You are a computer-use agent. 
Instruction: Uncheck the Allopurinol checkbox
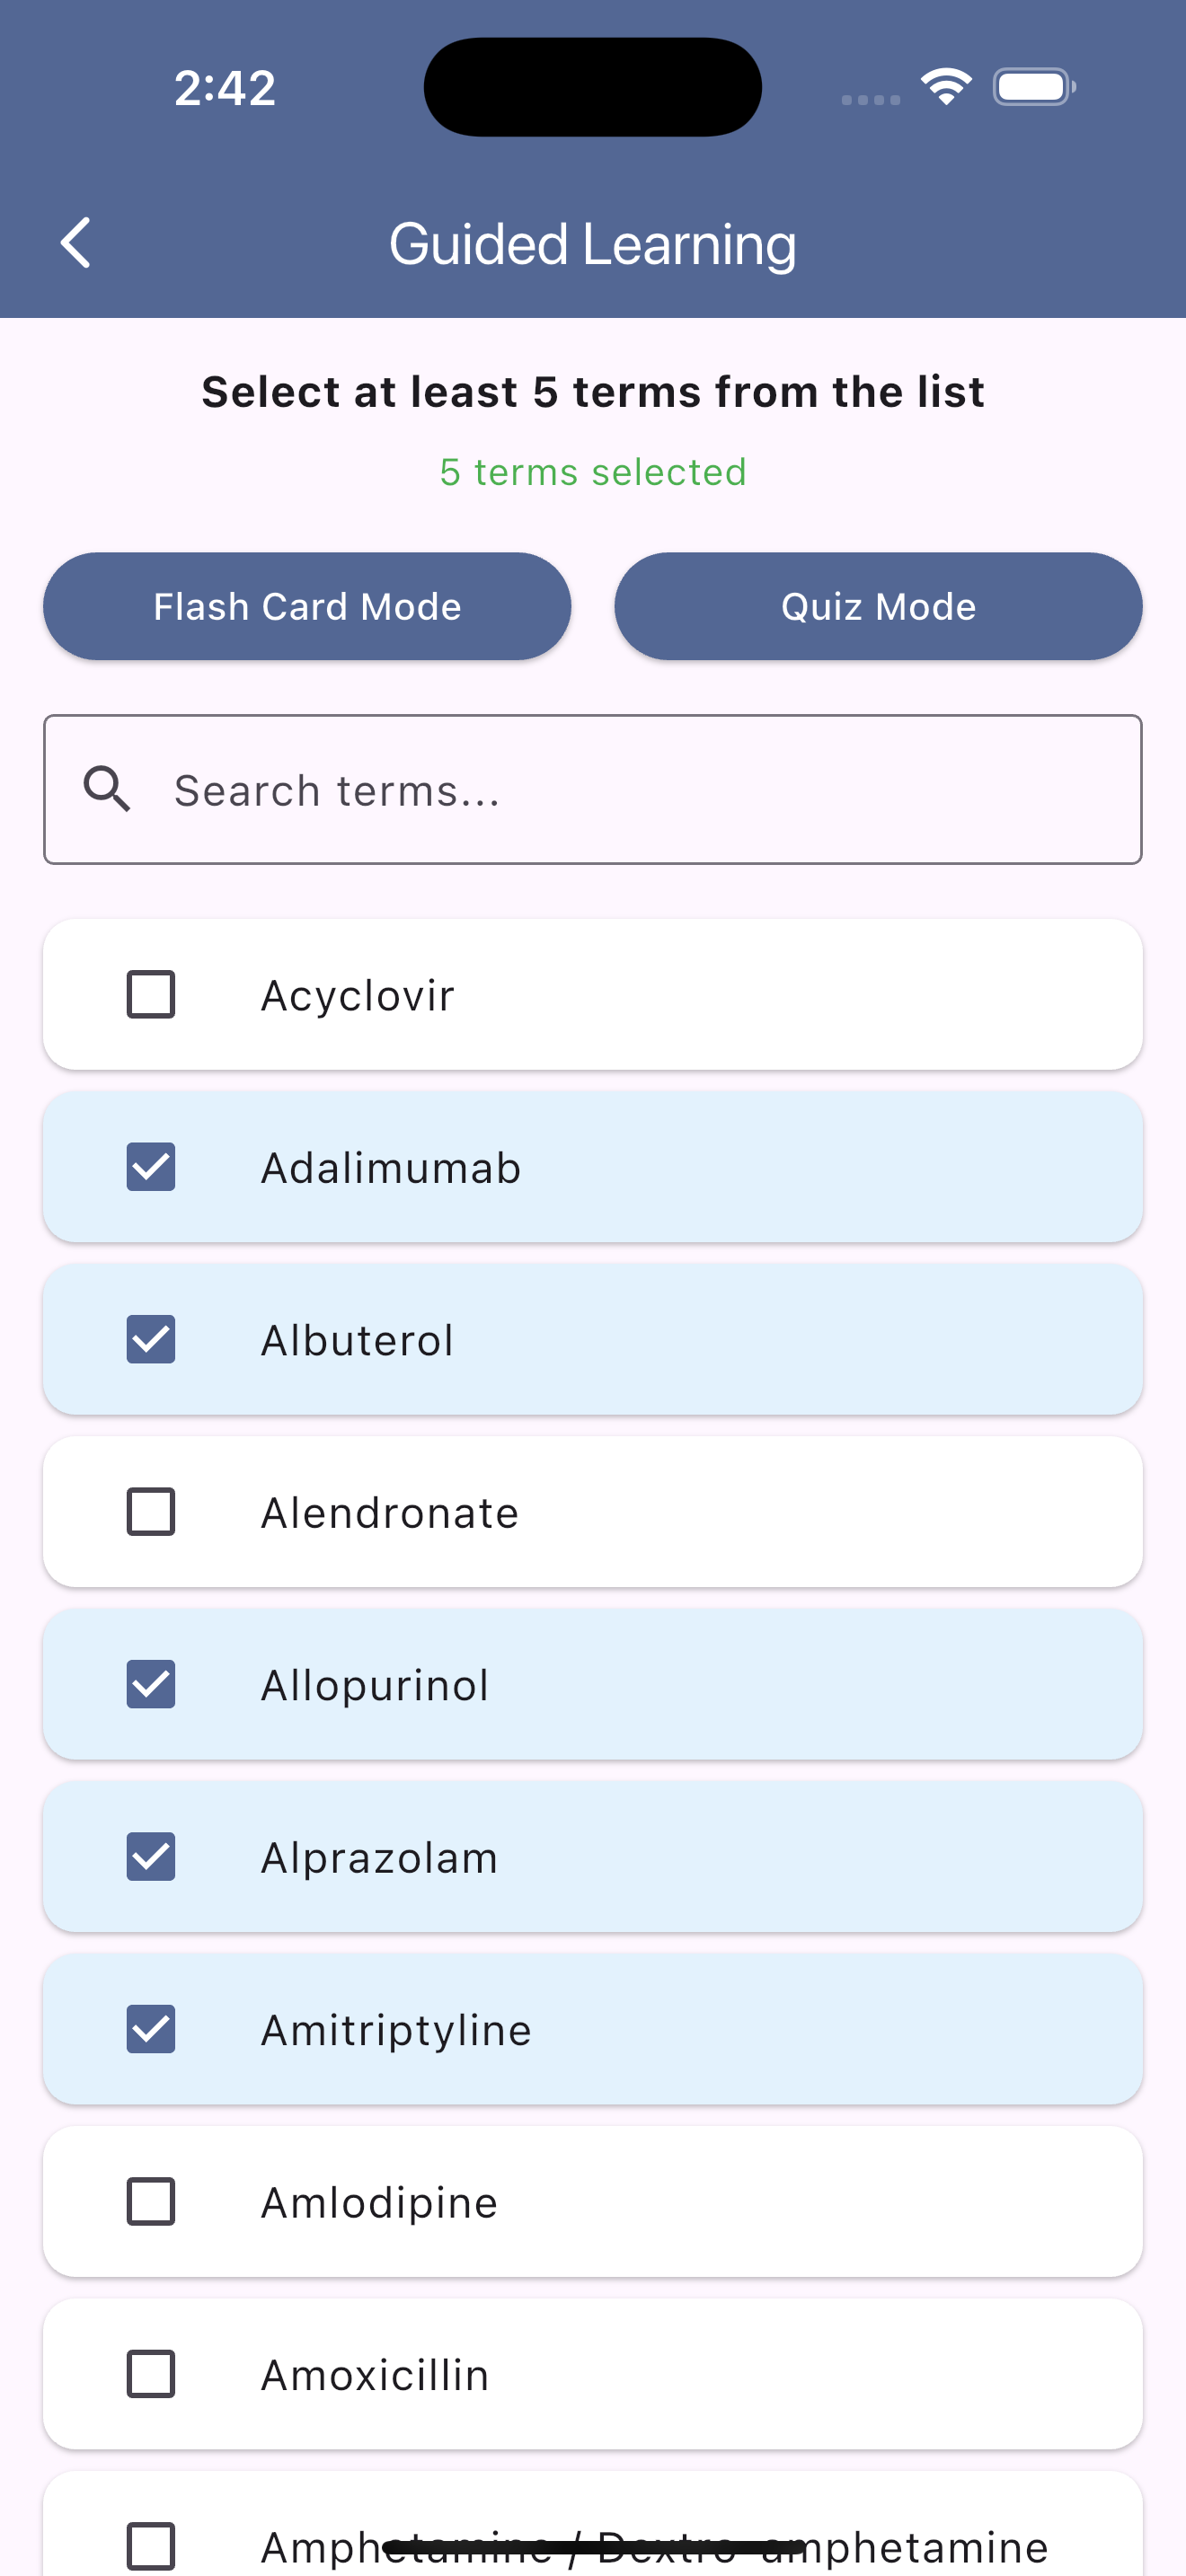(x=151, y=1684)
